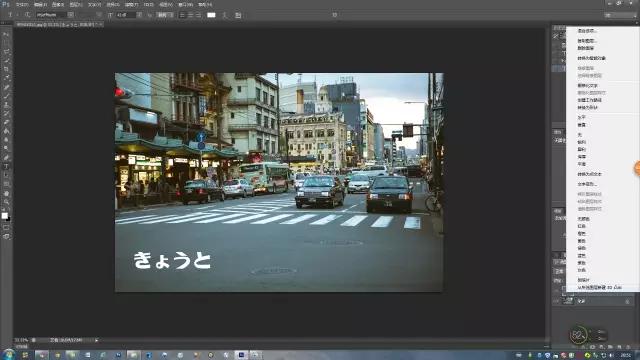Left align the text
The width and height of the screenshot is (640, 360).
pos(182,15)
